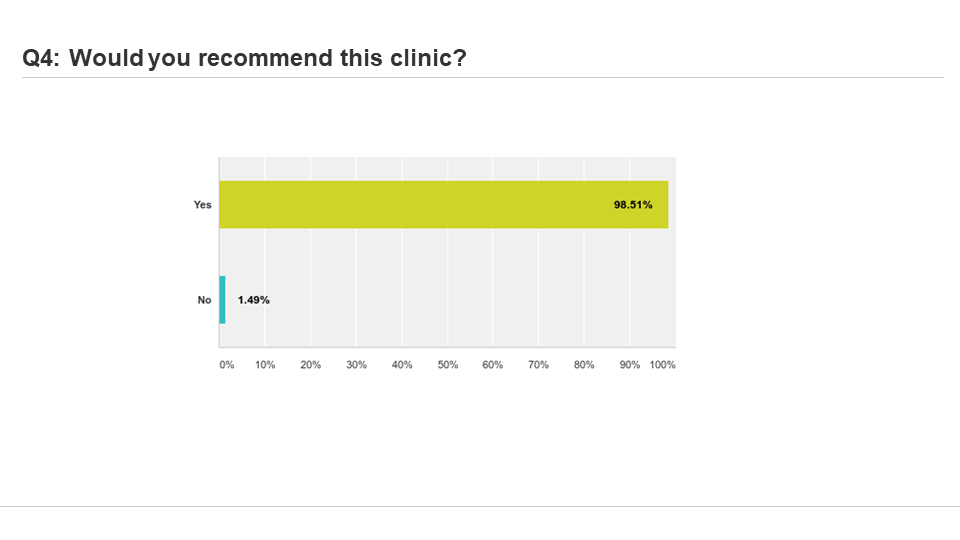Click the 60% axis tick label

[492, 365]
